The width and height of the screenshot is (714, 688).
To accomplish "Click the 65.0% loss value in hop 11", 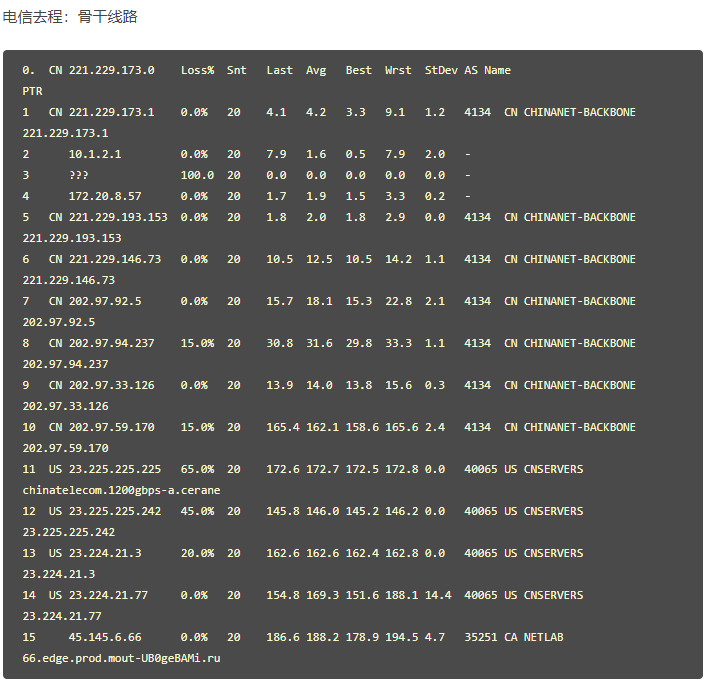I will (197, 469).
